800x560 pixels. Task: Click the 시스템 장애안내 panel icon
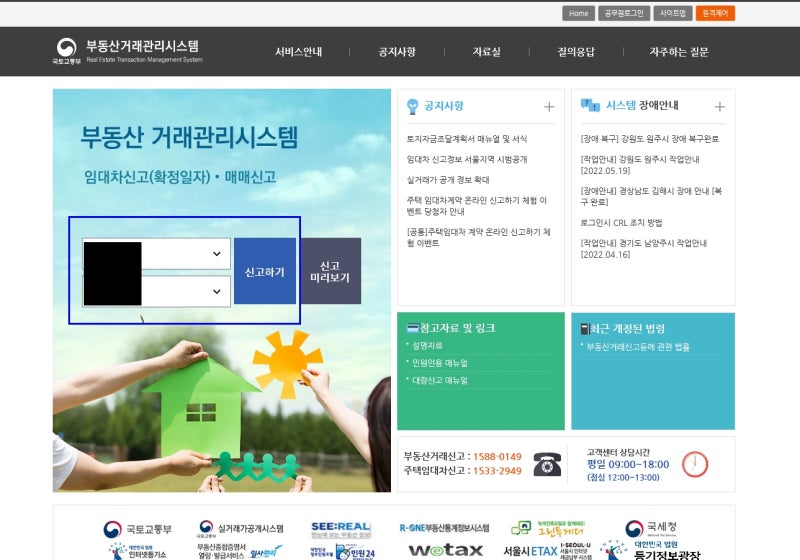[590, 106]
